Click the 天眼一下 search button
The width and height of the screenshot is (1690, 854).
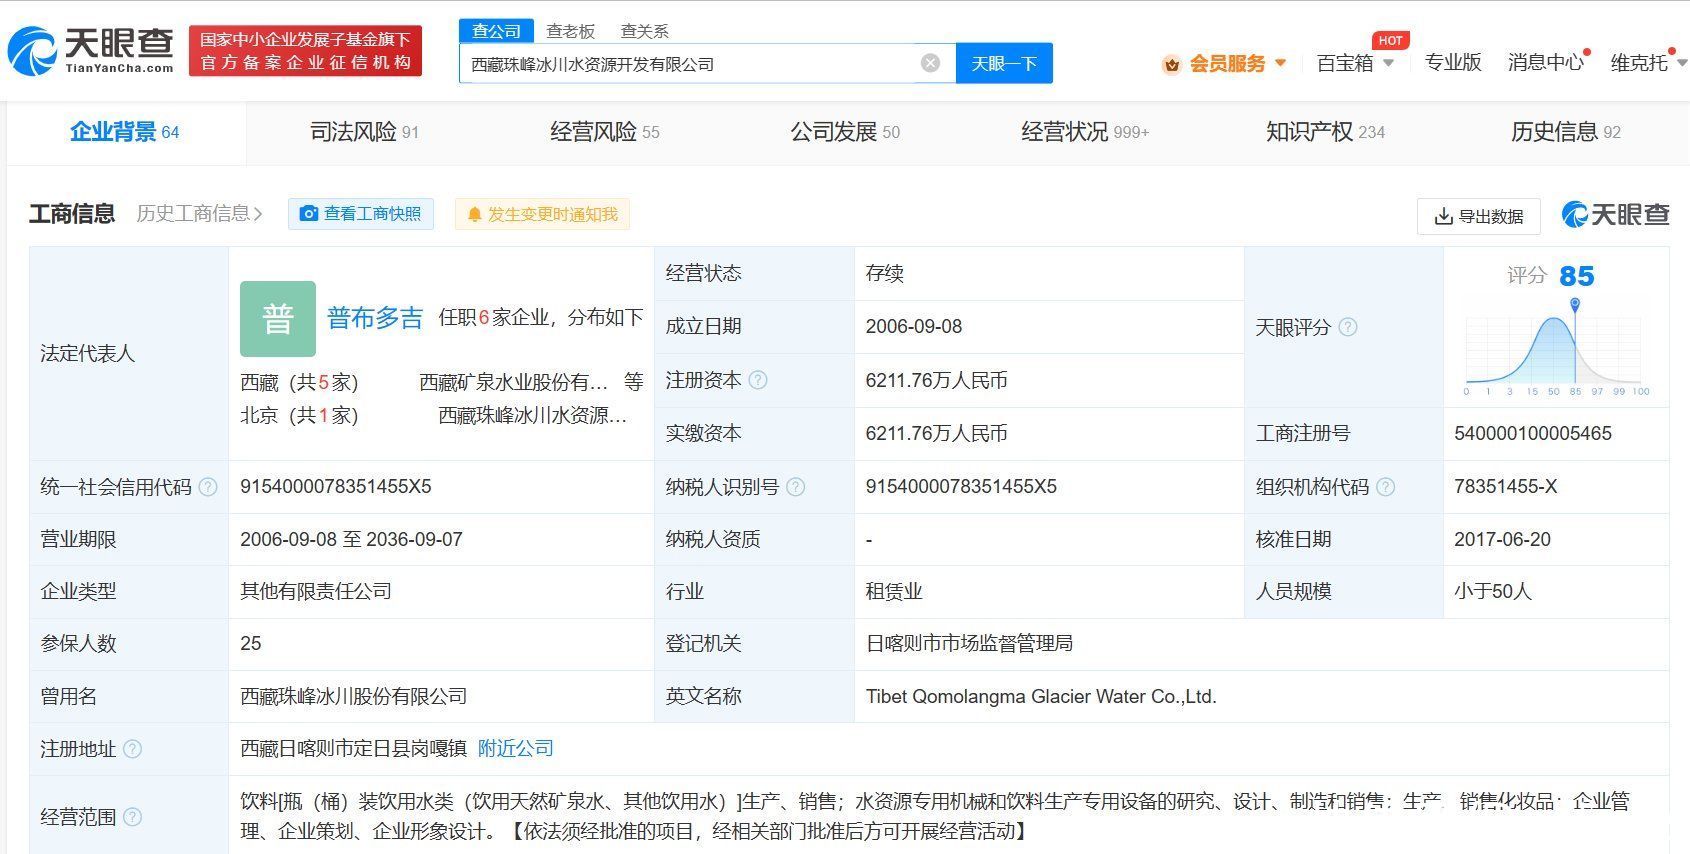click(1004, 63)
